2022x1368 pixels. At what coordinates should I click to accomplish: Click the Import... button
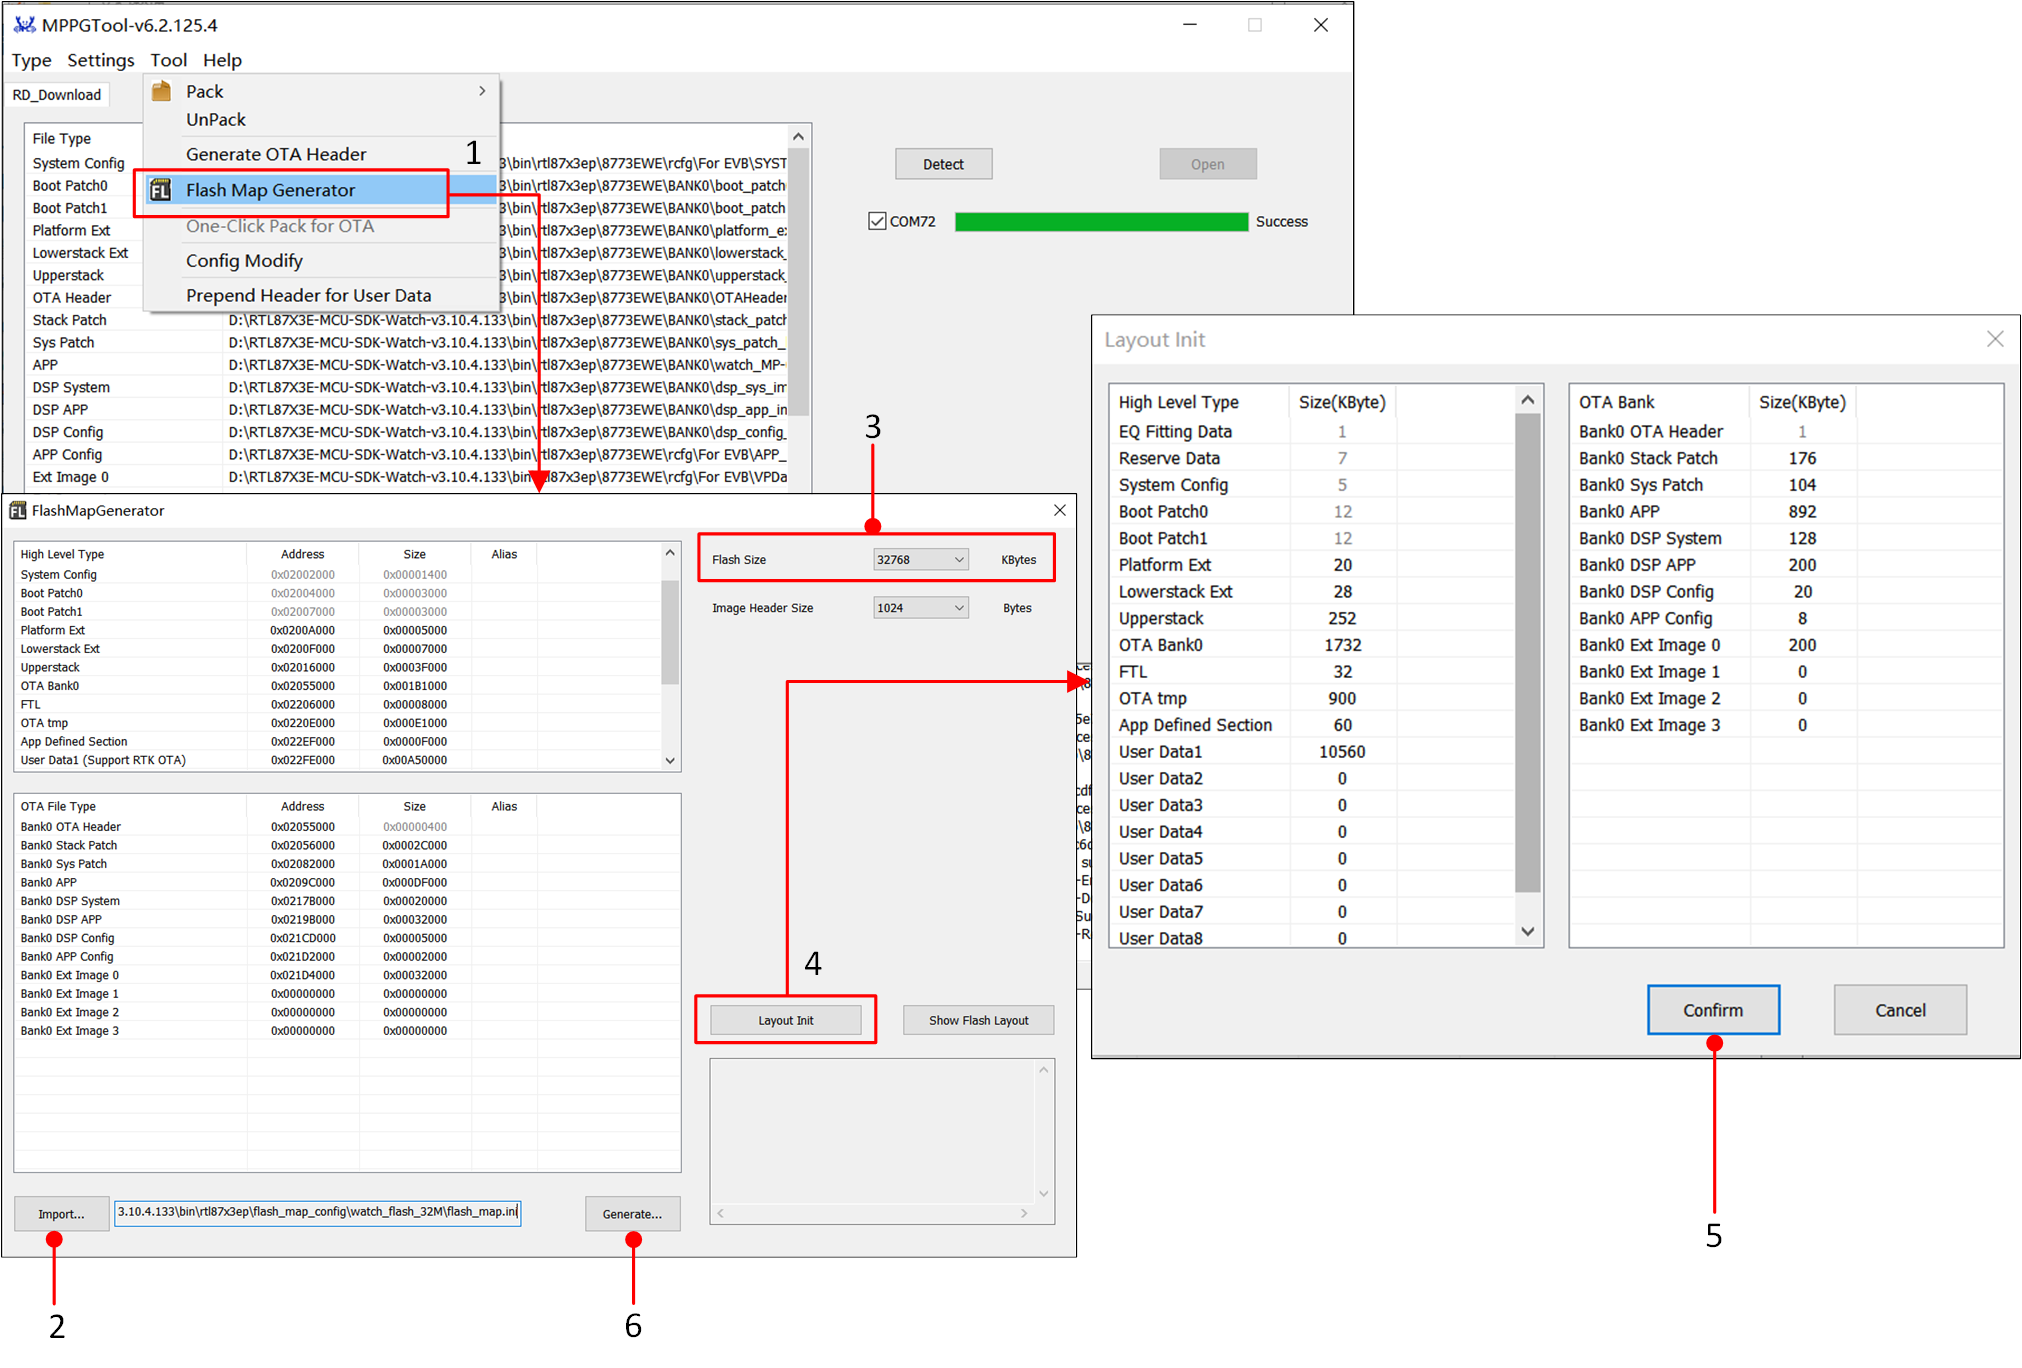[x=61, y=1214]
